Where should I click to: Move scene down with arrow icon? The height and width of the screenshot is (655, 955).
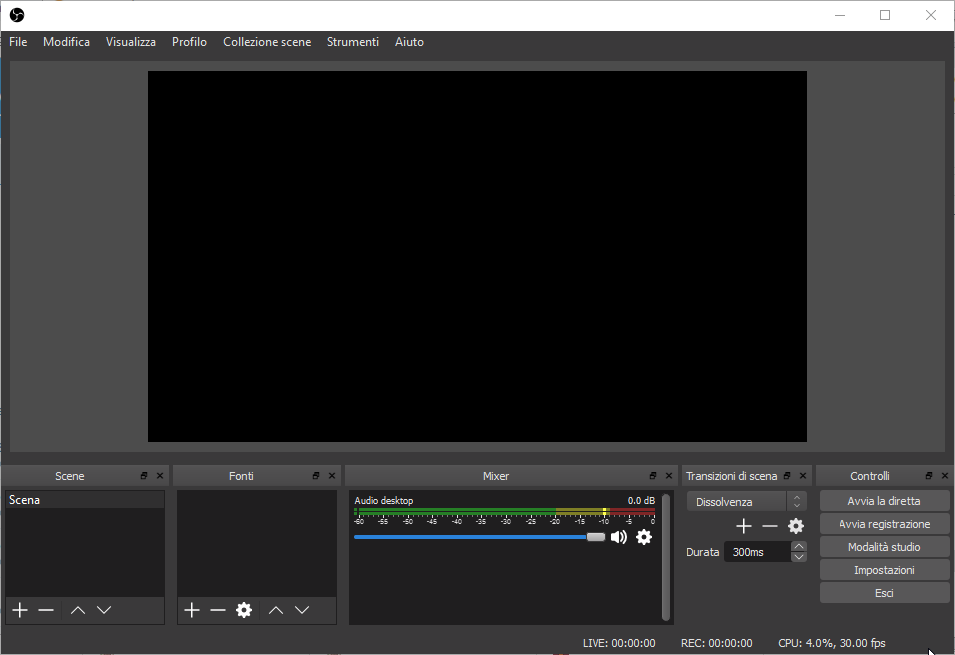[x=104, y=610]
